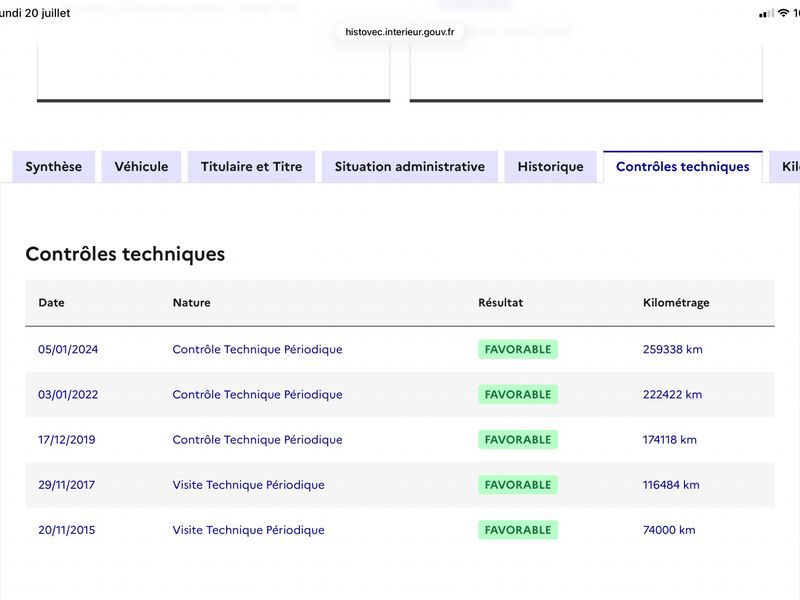Click Visite Technique Périodique in the 29/11/2017 row
This screenshot has height=600, width=800.
(248, 485)
